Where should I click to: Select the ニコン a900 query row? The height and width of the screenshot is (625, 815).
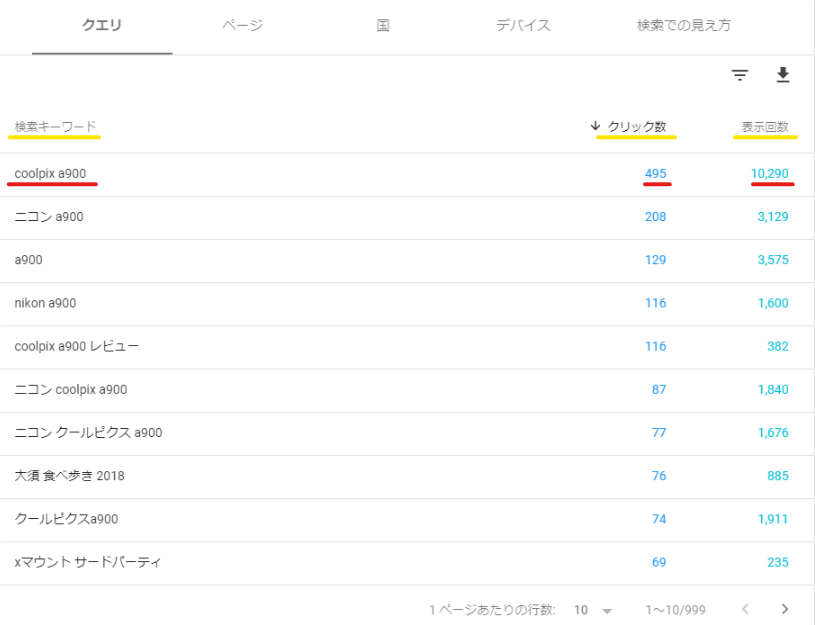tap(407, 217)
